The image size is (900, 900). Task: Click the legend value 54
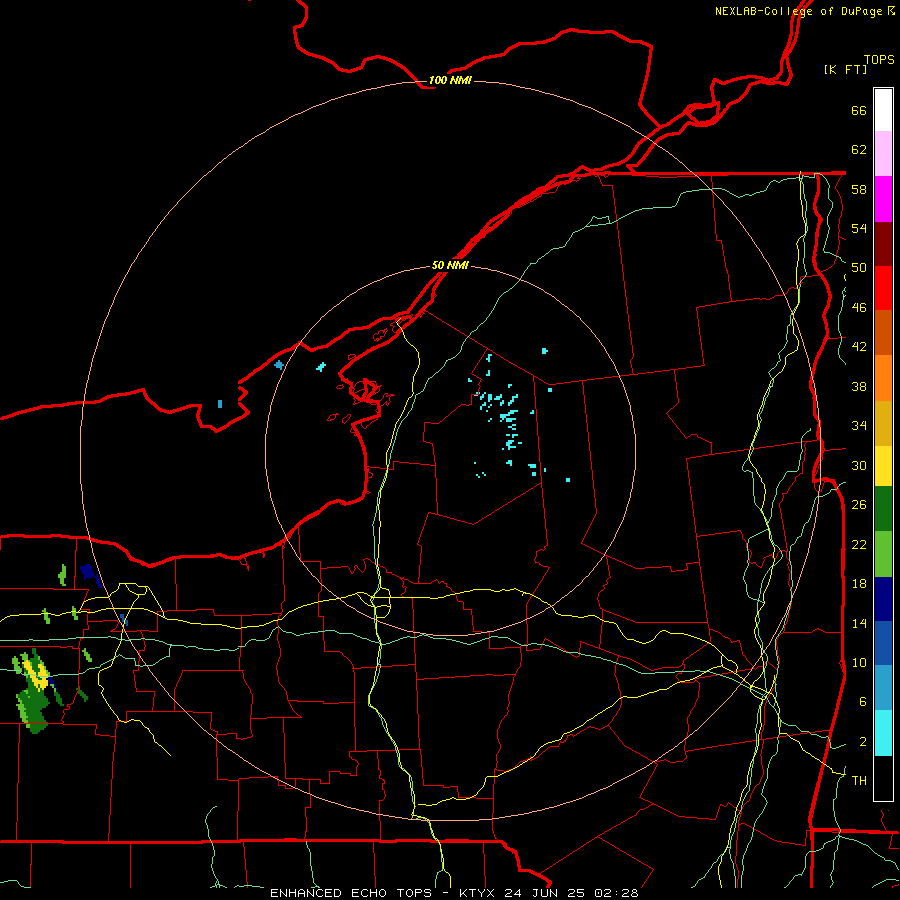coord(859,228)
